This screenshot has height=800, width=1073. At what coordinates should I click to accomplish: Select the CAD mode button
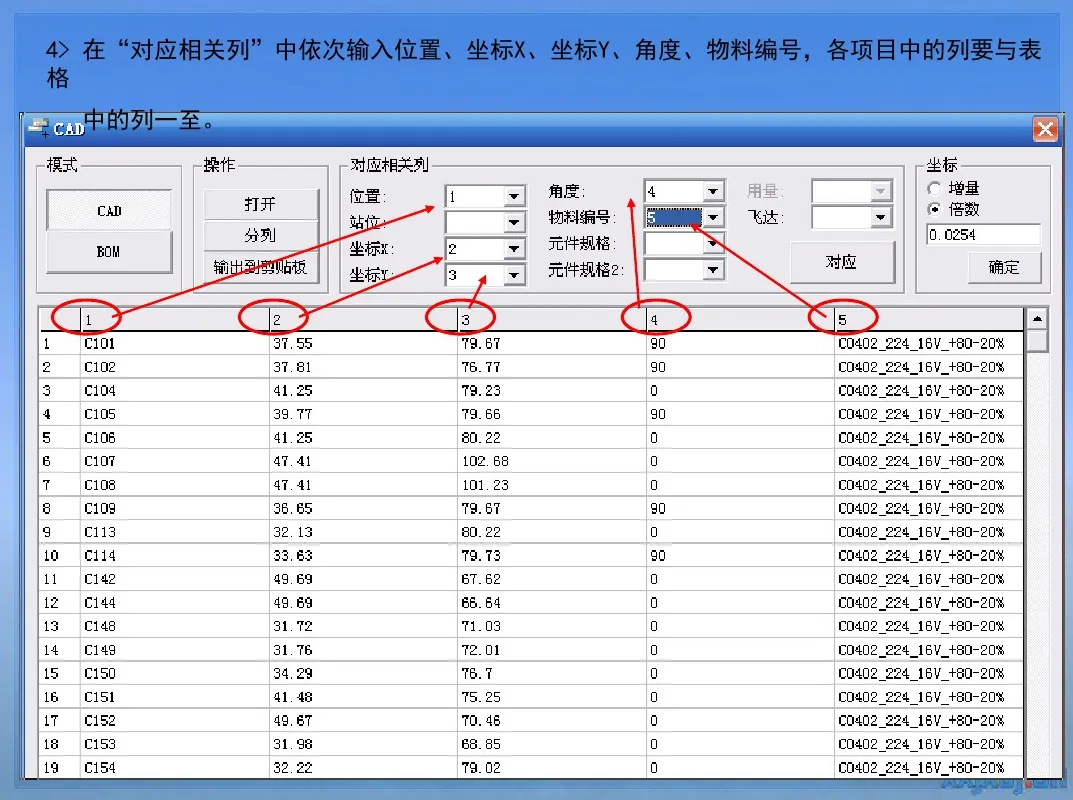click(109, 210)
